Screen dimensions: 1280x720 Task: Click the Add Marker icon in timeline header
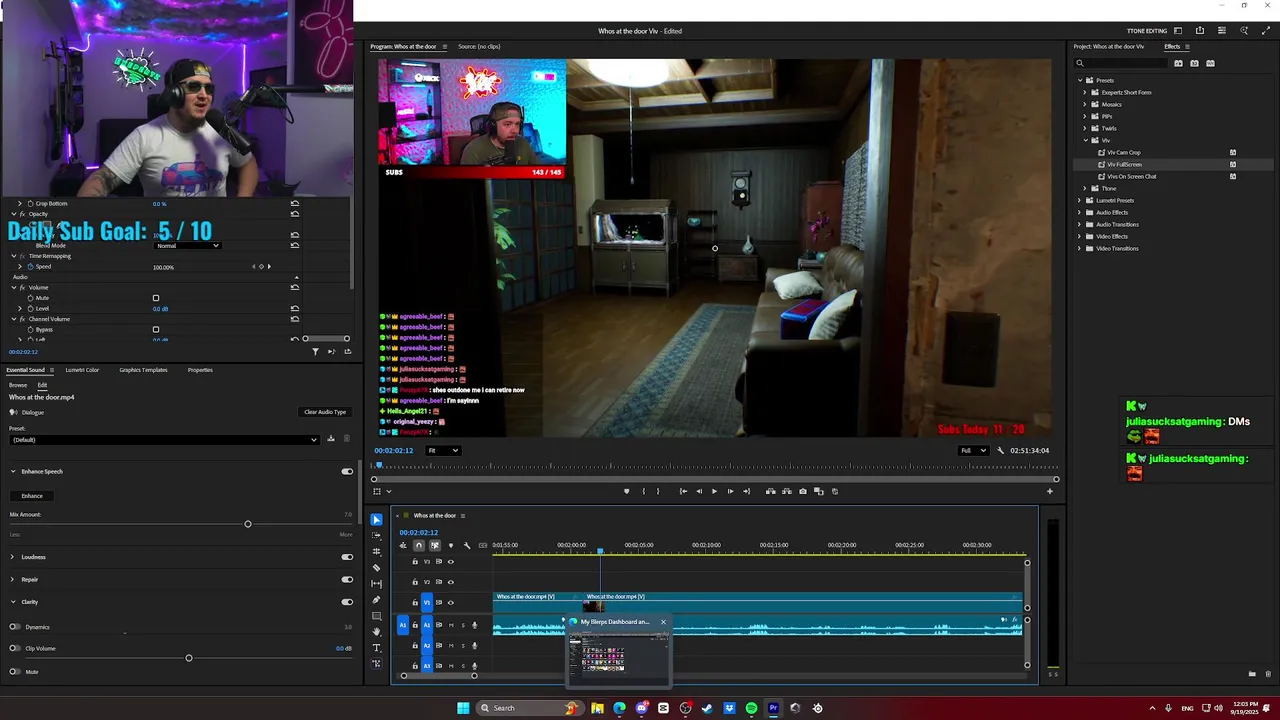tap(451, 545)
